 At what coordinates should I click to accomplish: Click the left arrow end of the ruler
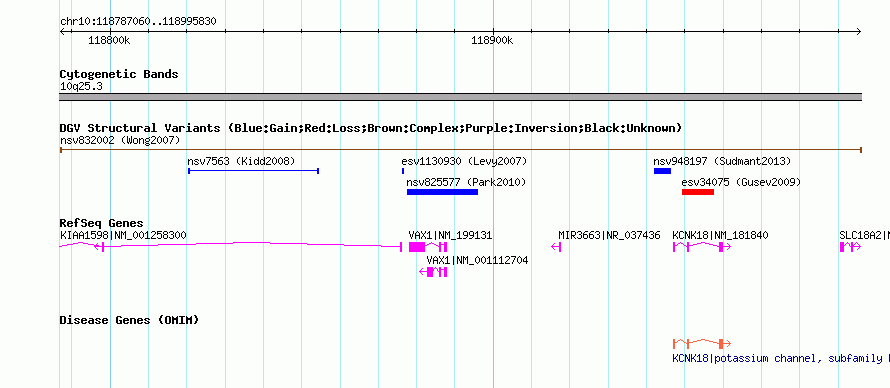63,32
